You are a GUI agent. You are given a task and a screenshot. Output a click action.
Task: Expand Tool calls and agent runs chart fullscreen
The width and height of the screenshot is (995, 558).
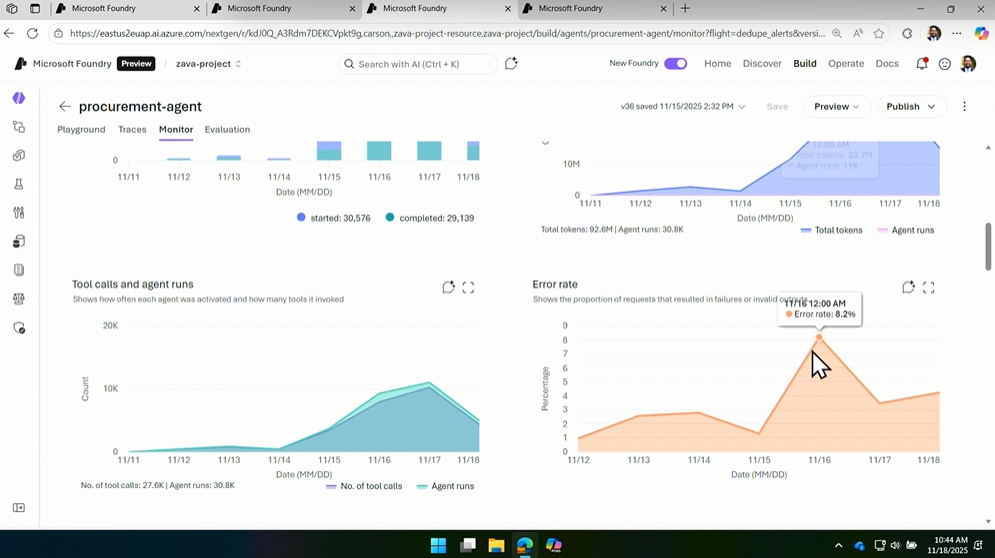click(x=468, y=287)
